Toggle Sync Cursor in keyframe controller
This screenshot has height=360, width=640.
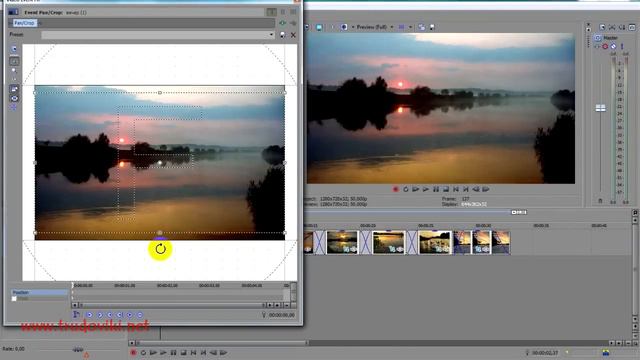(76, 315)
